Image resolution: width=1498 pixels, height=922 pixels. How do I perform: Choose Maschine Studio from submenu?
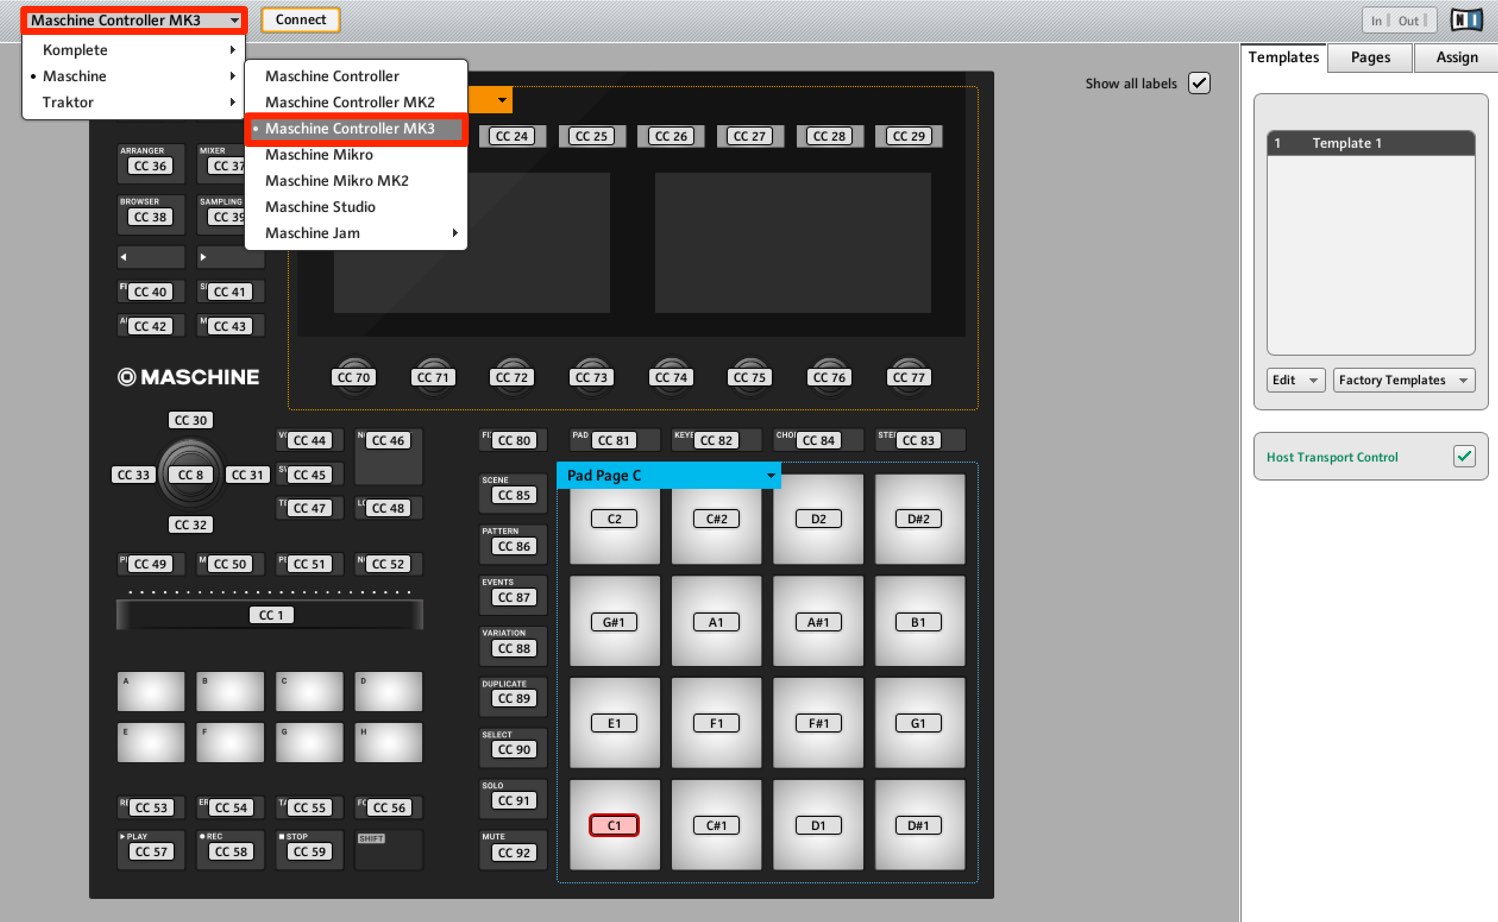tap(356, 207)
